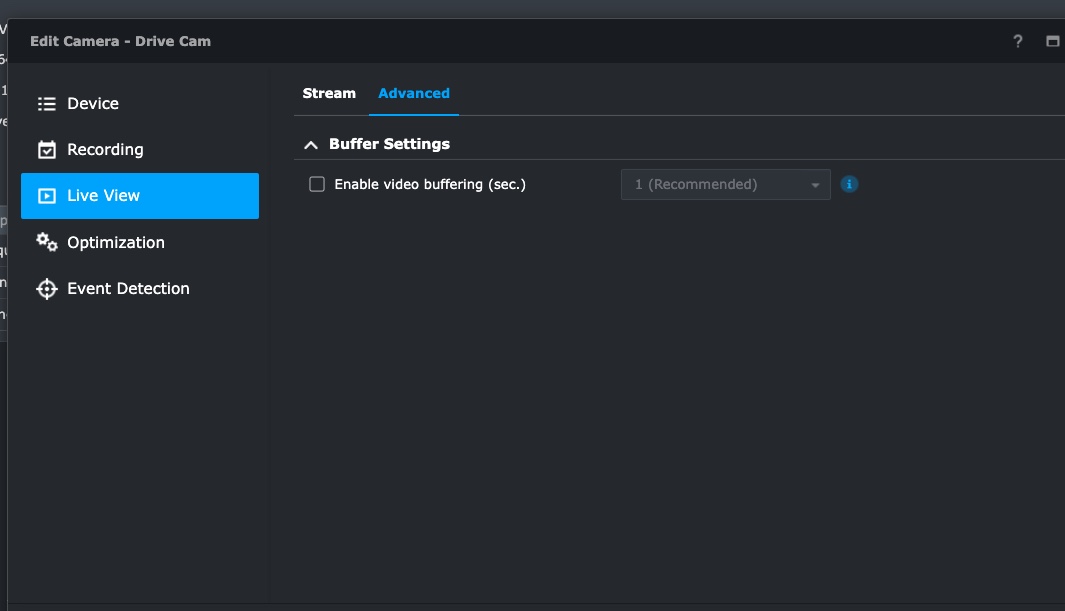
Task: Go to Event Detection settings
Action: click(127, 288)
